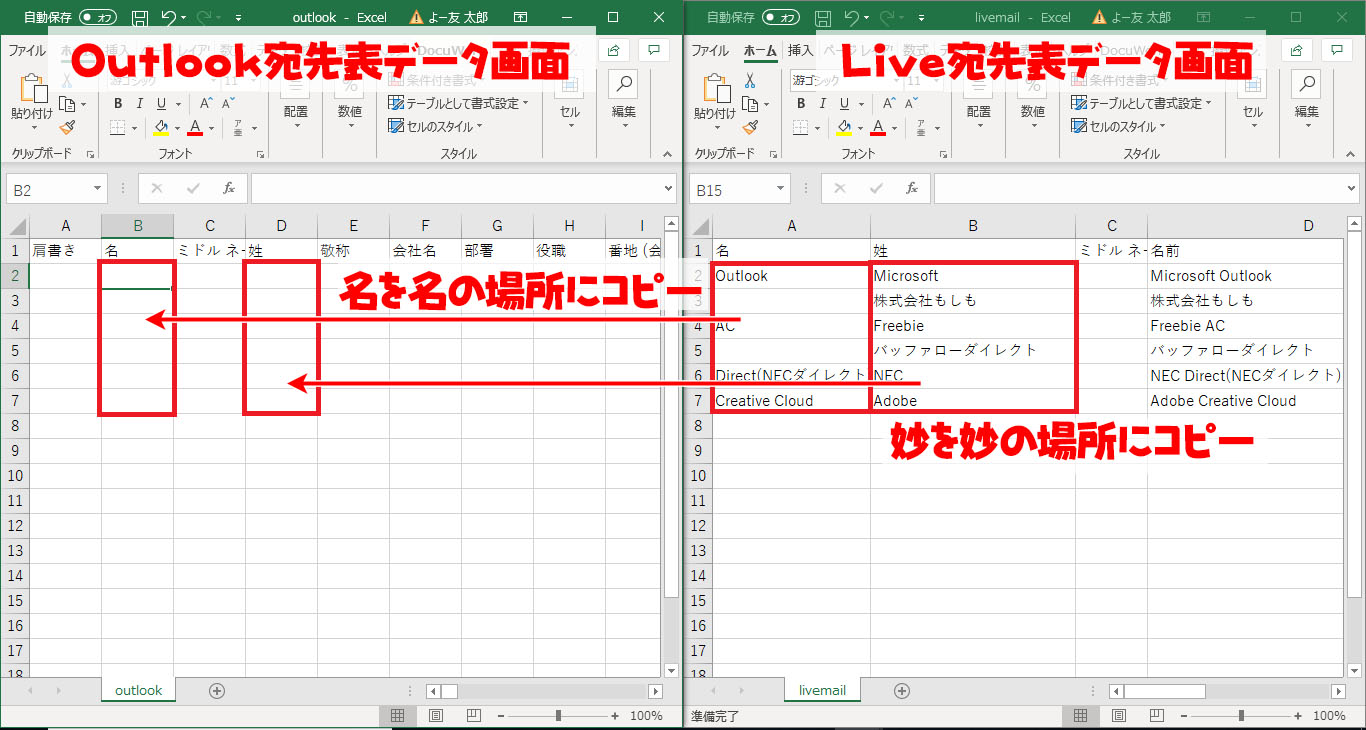Click 100% zoom level in livemail window

coord(1329,716)
